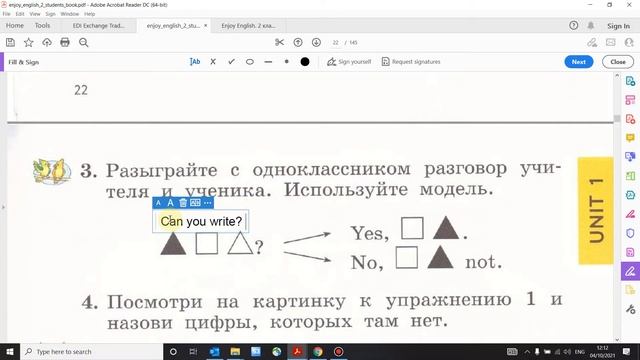This screenshot has width=640, height=360.
Task: Select the dot tool
Action: pos(287,62)
